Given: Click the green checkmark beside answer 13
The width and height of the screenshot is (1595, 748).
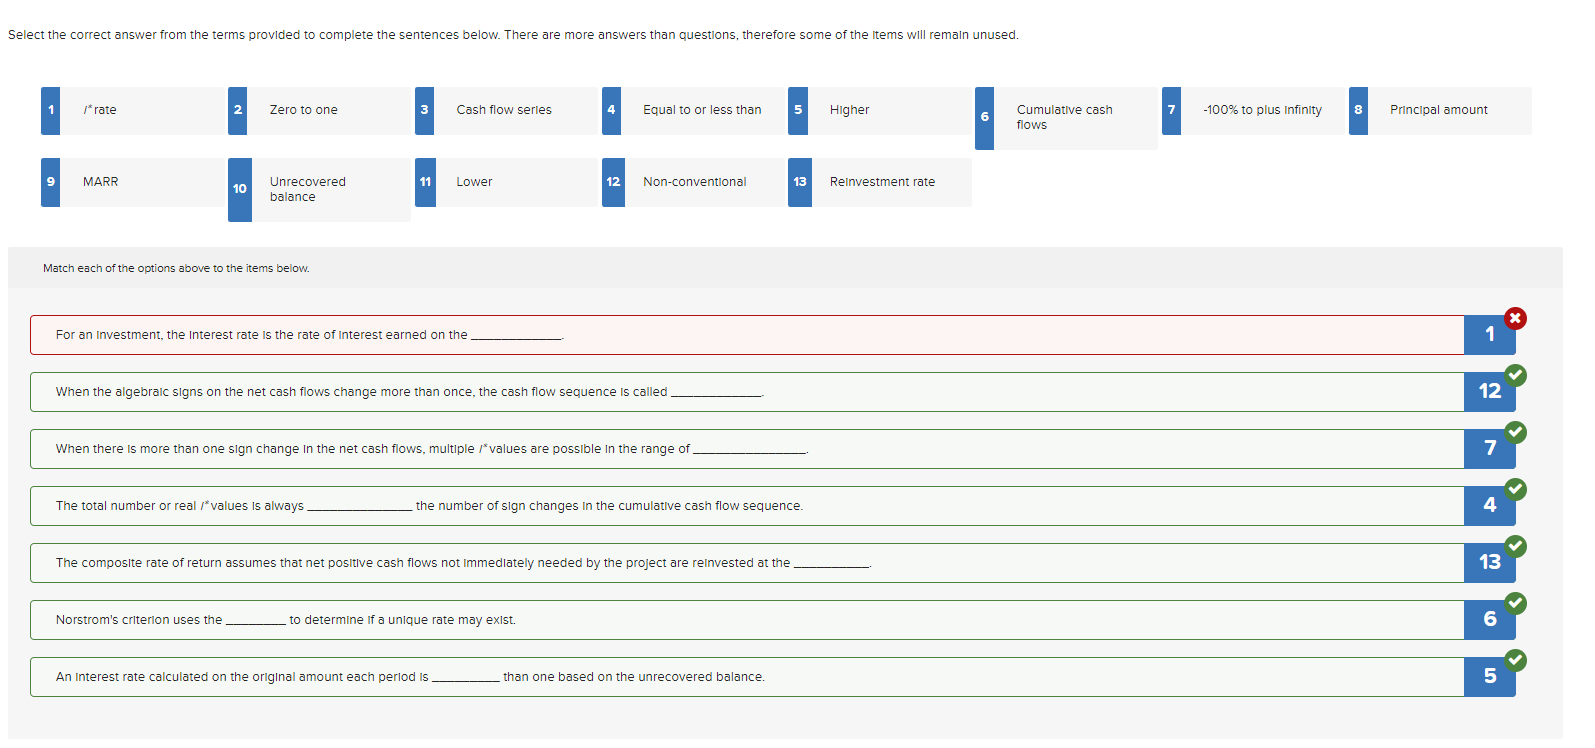Looking at the screenshot, I should 1516,546.
